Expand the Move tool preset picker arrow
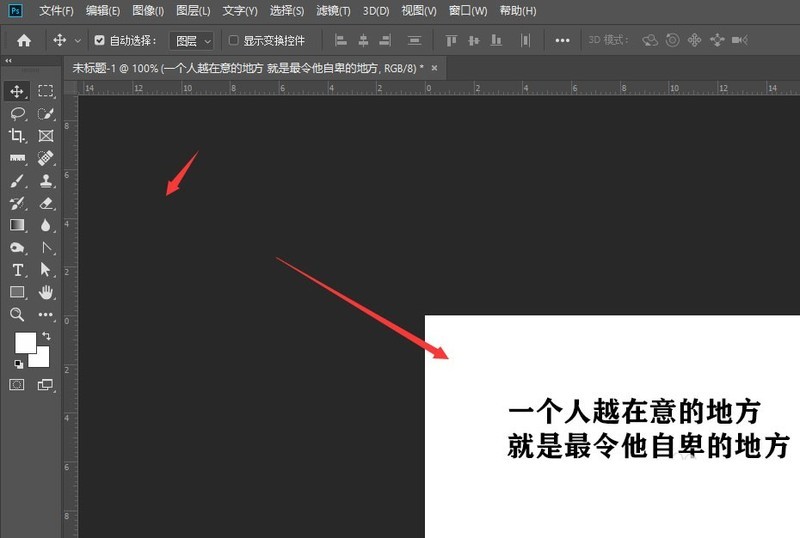The height and width of the screenshot is (538, 800). point(77,41)
